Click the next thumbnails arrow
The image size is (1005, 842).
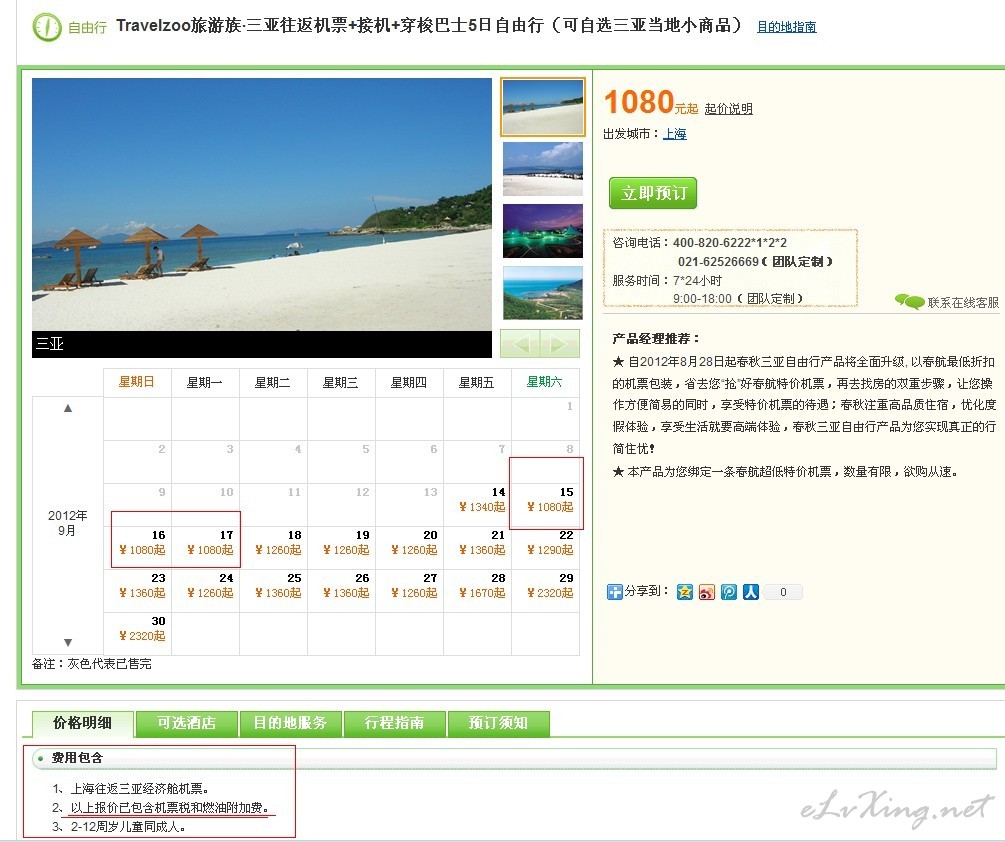coord(560,344)
